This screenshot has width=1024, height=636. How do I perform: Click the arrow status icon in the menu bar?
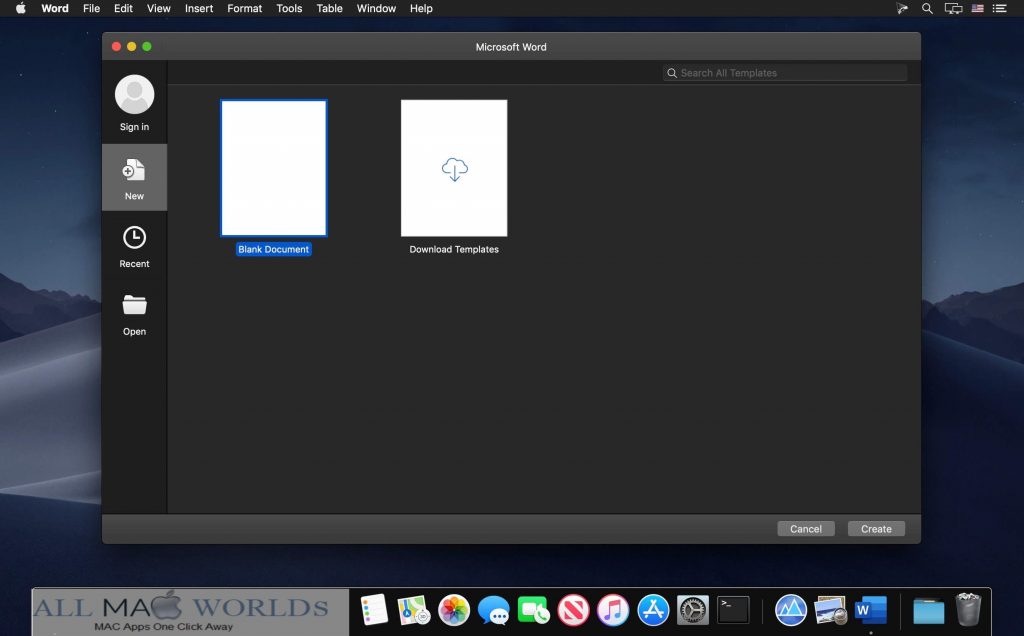903,8
